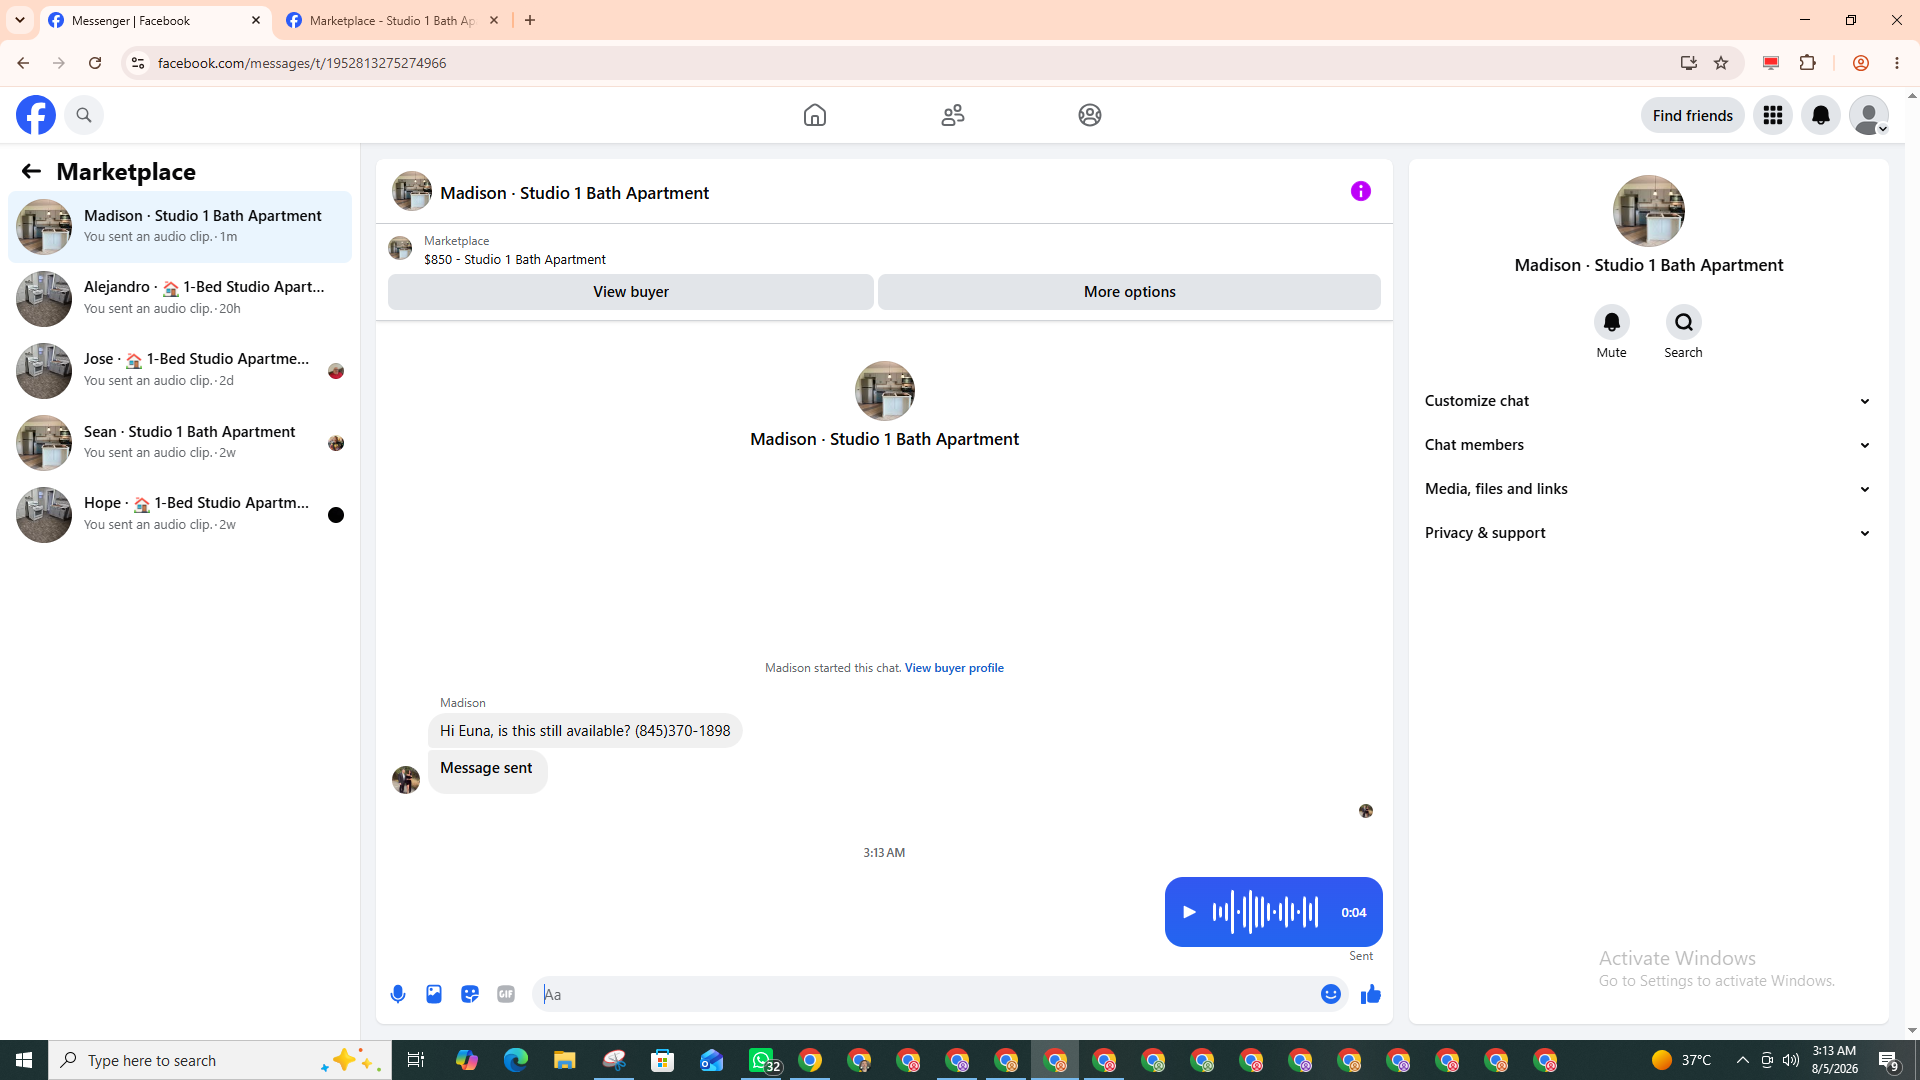Mute the Madison conversation
Screen dimensions: 1920x1080
1612,322
